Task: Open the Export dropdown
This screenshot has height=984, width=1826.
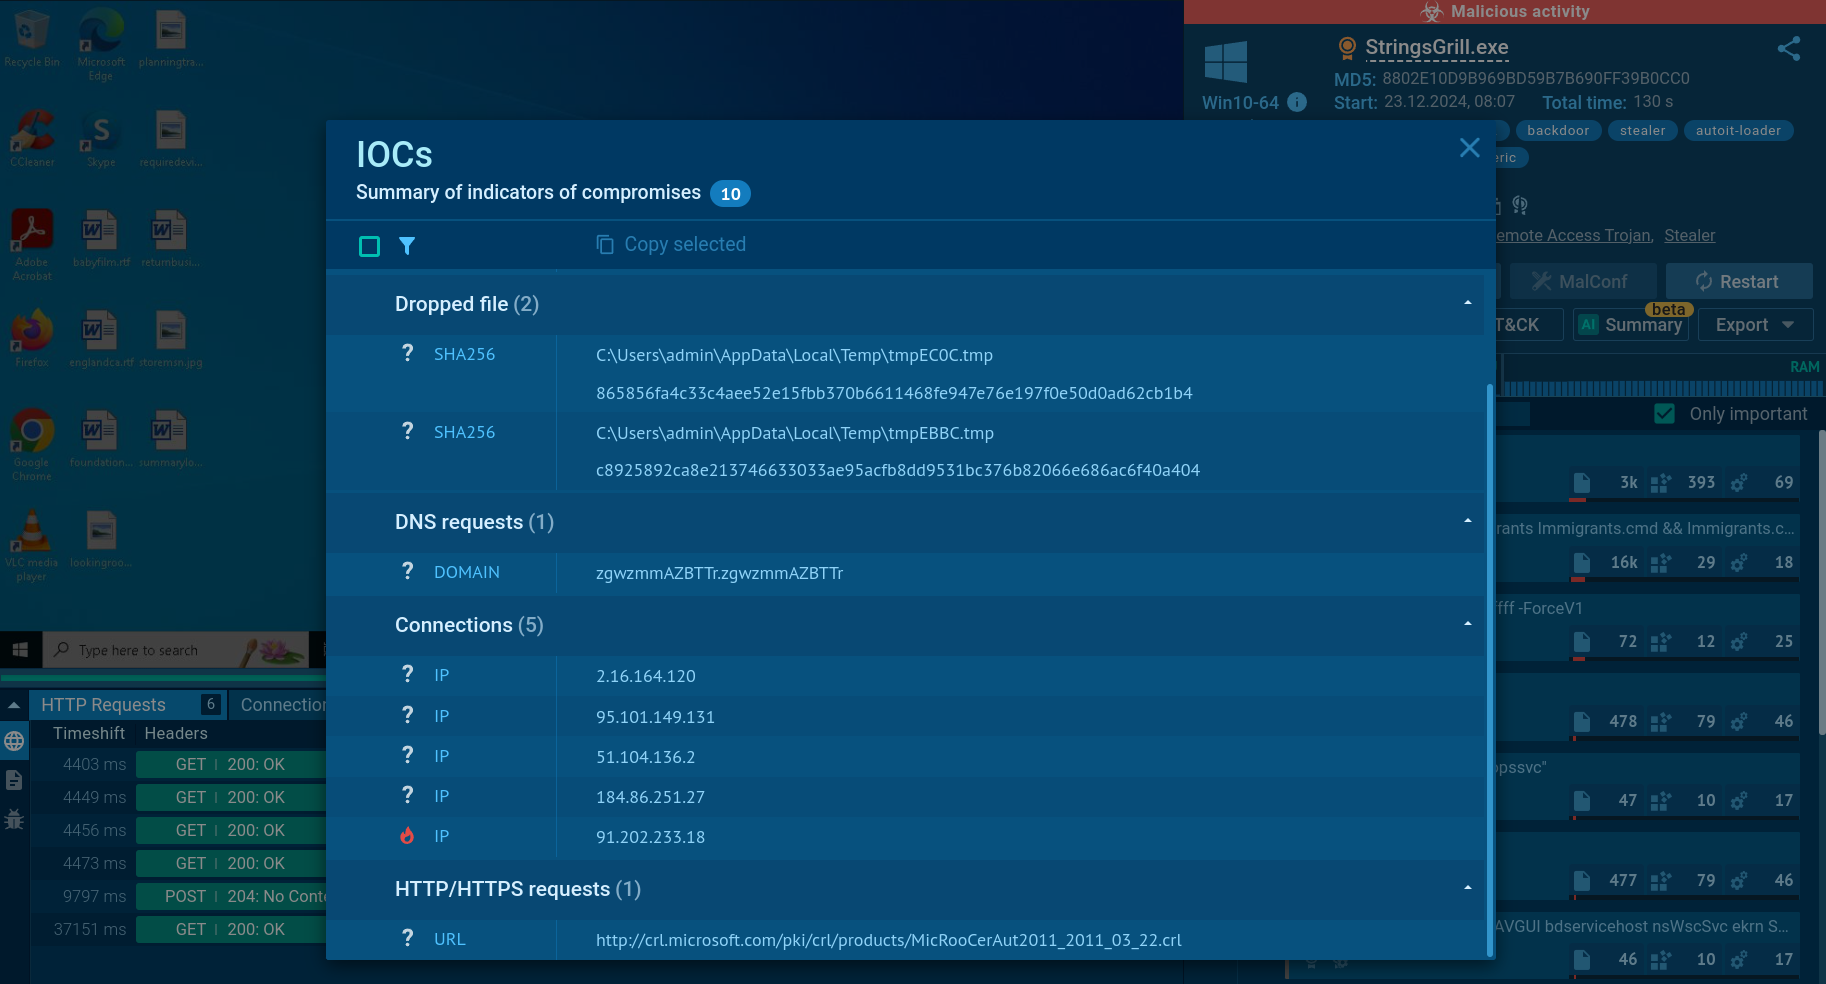Action: click(x=1754, y=325)
